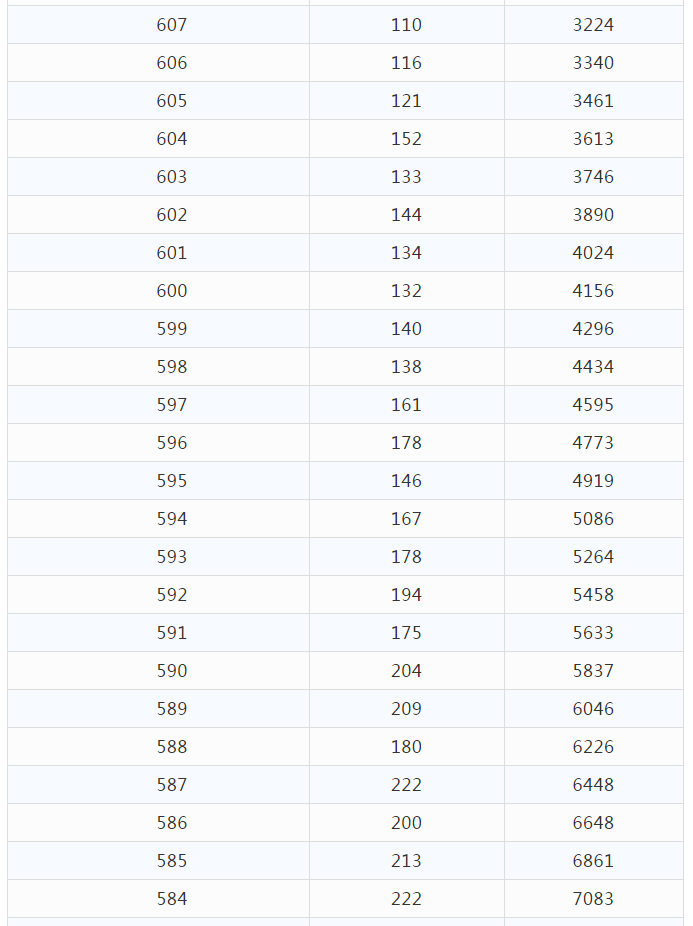This screenshot has width=693, height=926.
Task: Click cumulative total 5264
Action: pos(593,557)
